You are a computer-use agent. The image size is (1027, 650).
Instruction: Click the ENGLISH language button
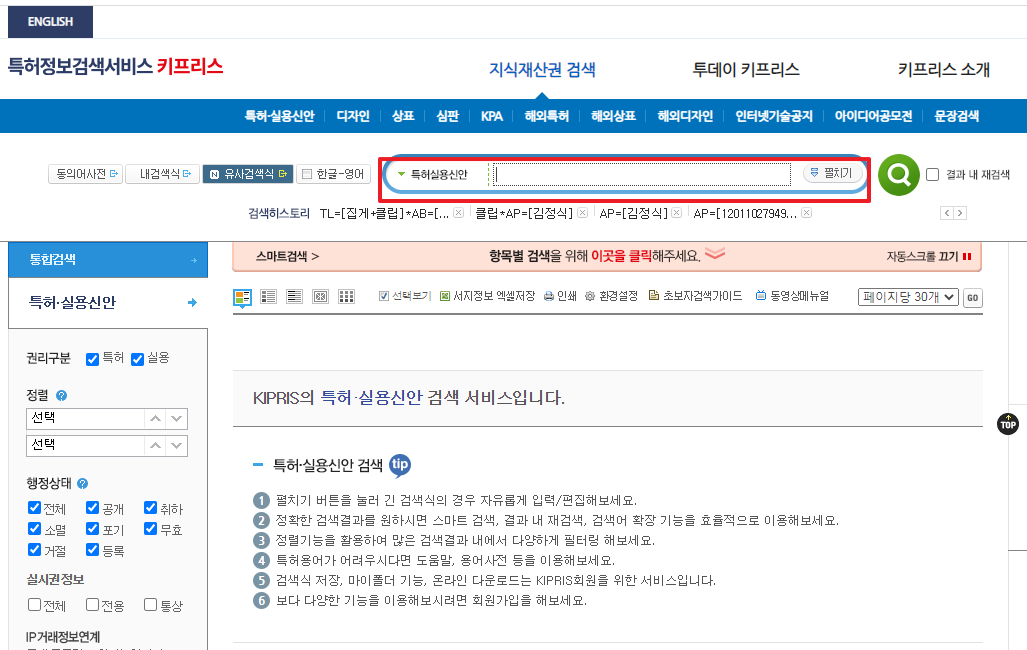[50, 22]
